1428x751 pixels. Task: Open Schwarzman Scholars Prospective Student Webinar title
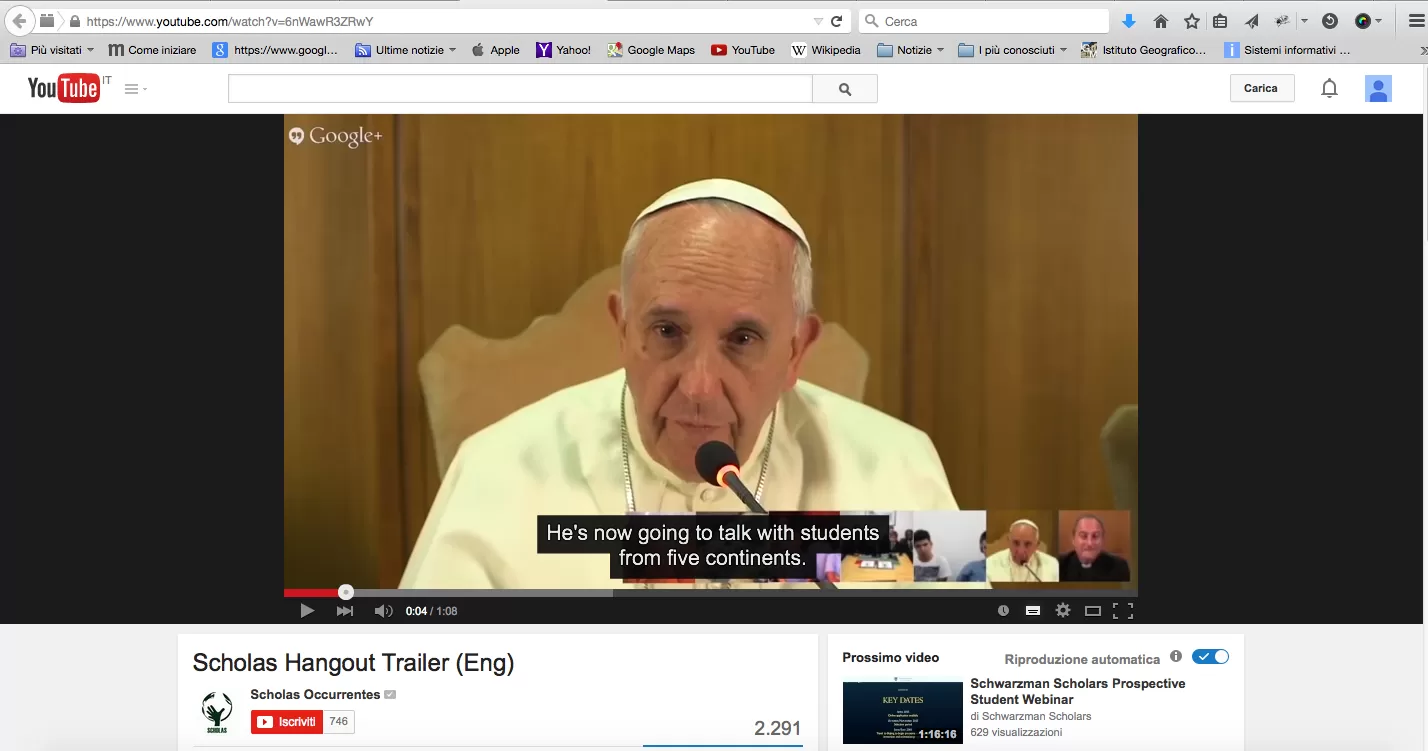coord(1078,691)
